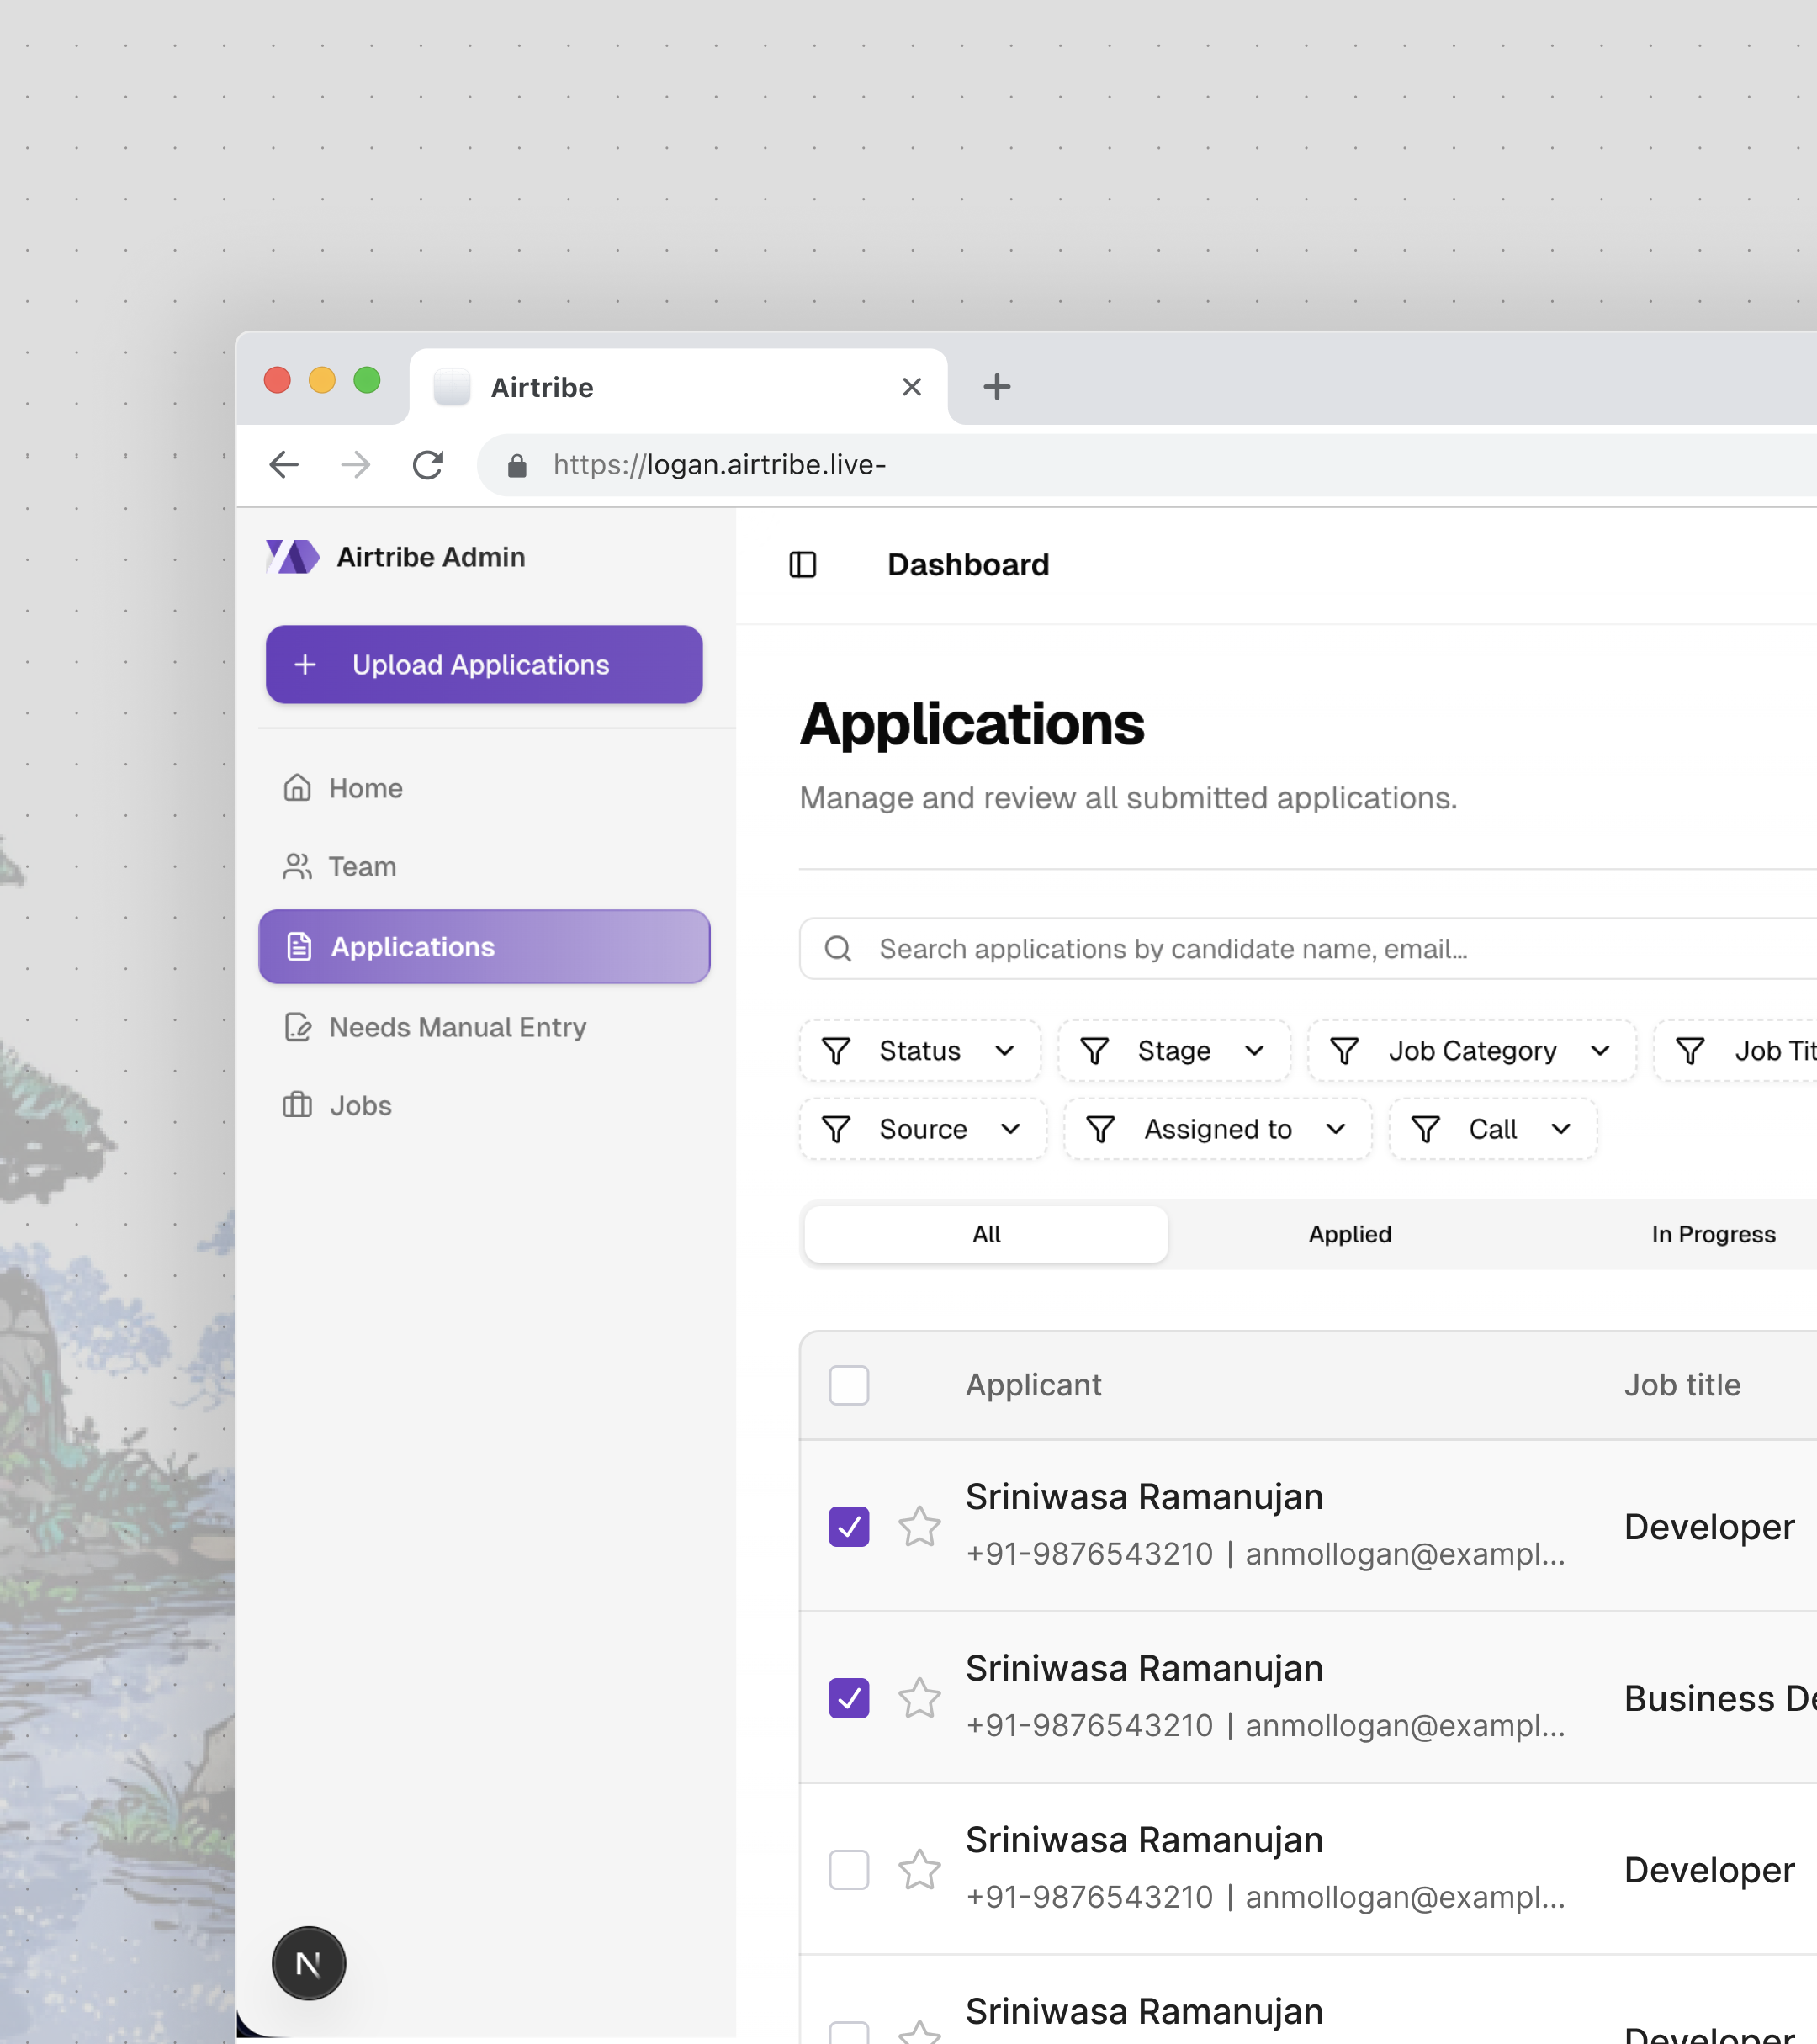Switch to the Applied tab

1349,1234
